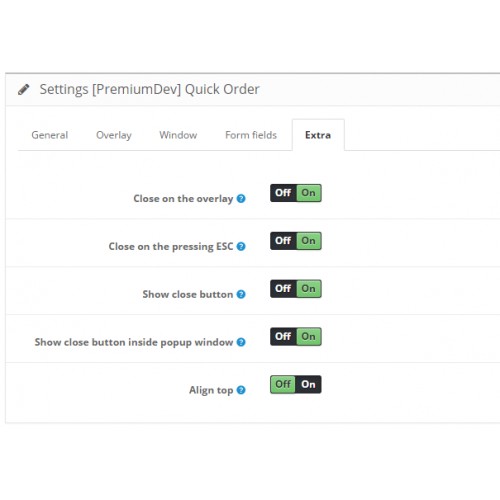Switch to the General tab

click(x=50, y=135)
